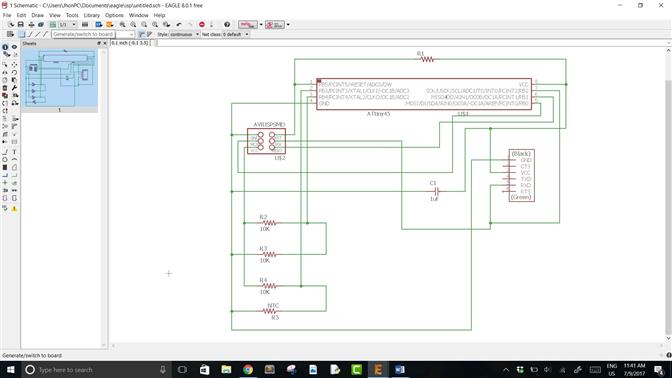Open the View menu

pyautogui.click(x=55, y=15)
